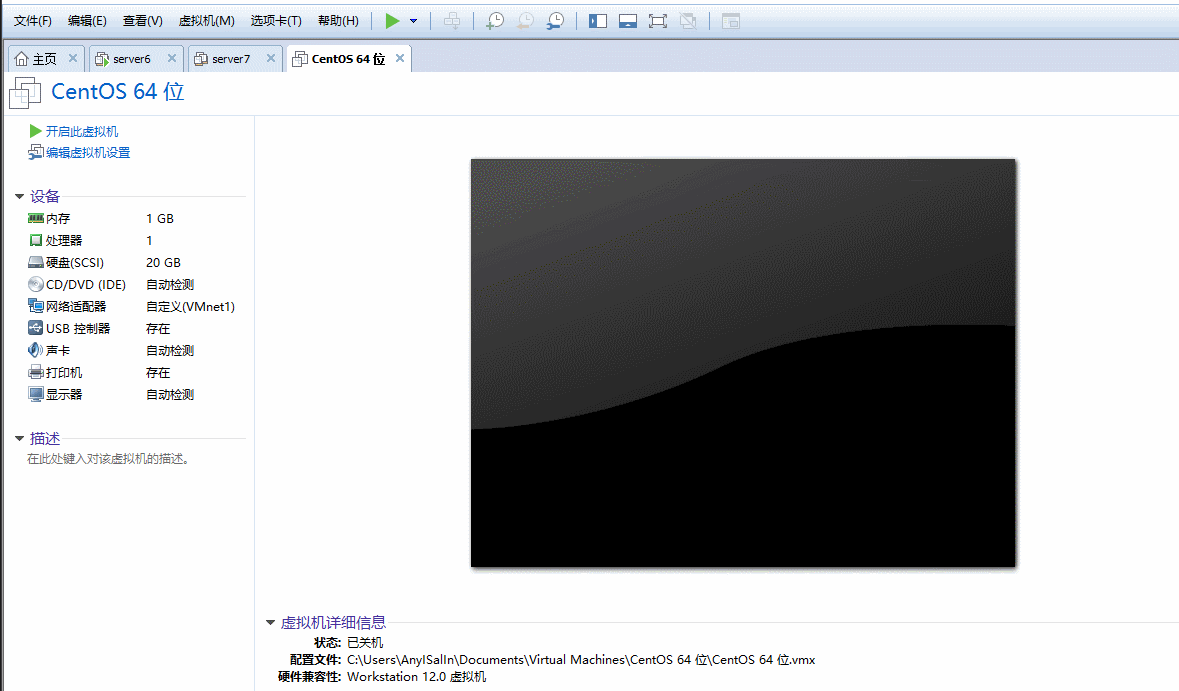Click the 内存 memory device icon
1179x691 pixels.
[35, 218]
